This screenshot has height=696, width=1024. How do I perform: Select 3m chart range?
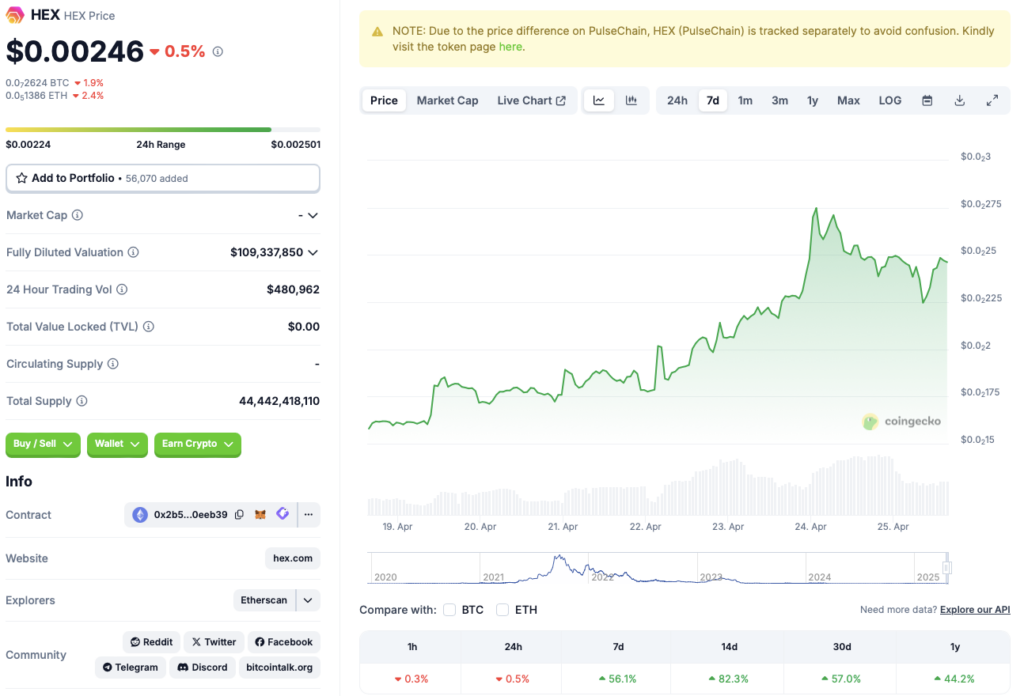click(780, 101)
